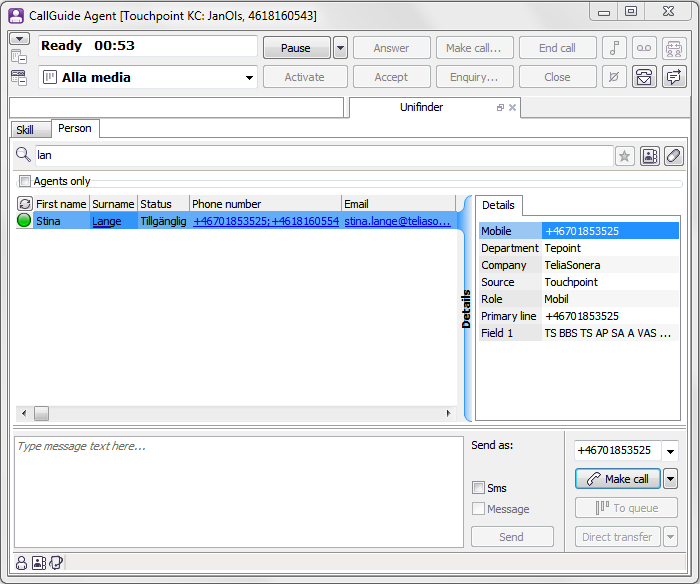Select the Department Tepoint row
Image resolution: width=700 pixels, height=584 pixels.
click(579, 248)
